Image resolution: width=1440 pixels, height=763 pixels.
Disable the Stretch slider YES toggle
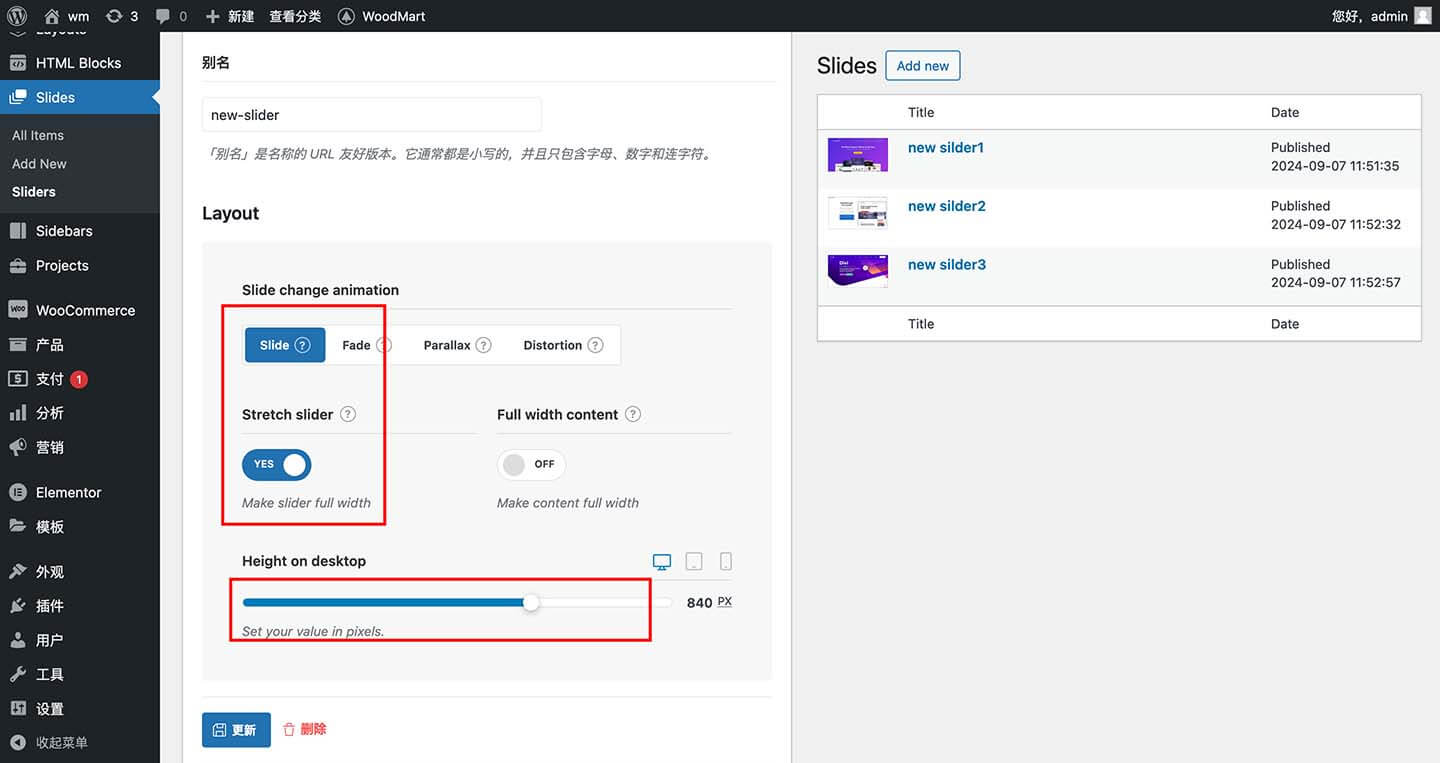click(277, 465)
